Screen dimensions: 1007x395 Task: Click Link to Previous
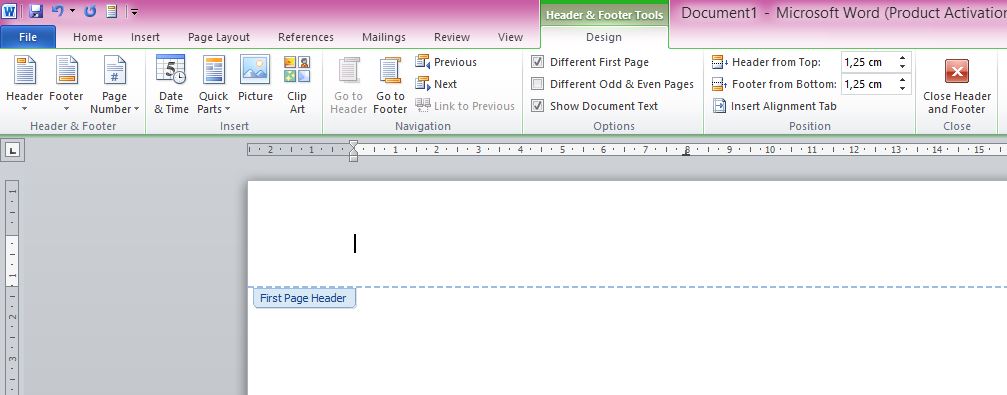(466, 106)
